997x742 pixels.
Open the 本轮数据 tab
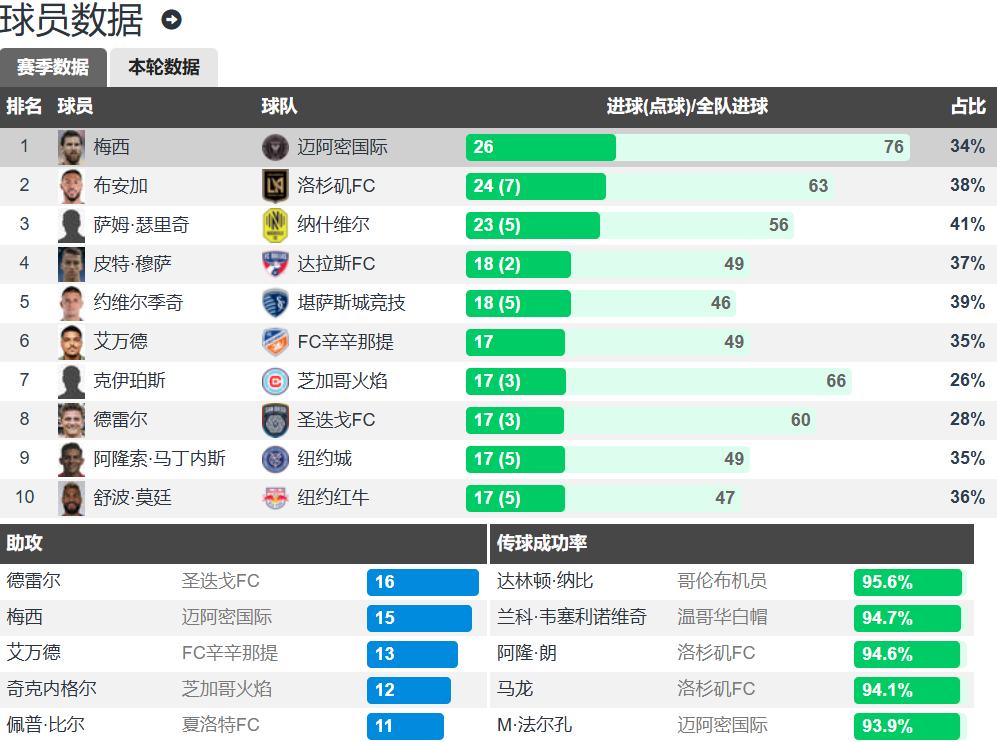tap(164, 67)
